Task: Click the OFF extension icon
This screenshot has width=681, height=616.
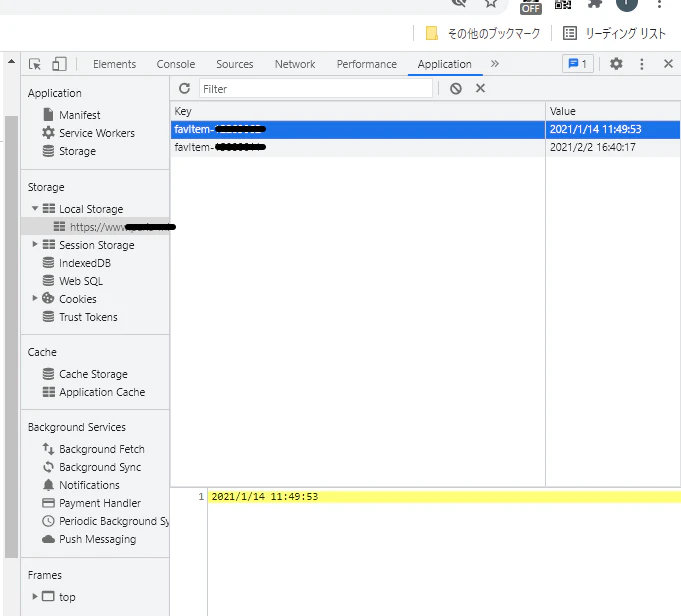Action: pyautogui.click(x=531, y=6)
